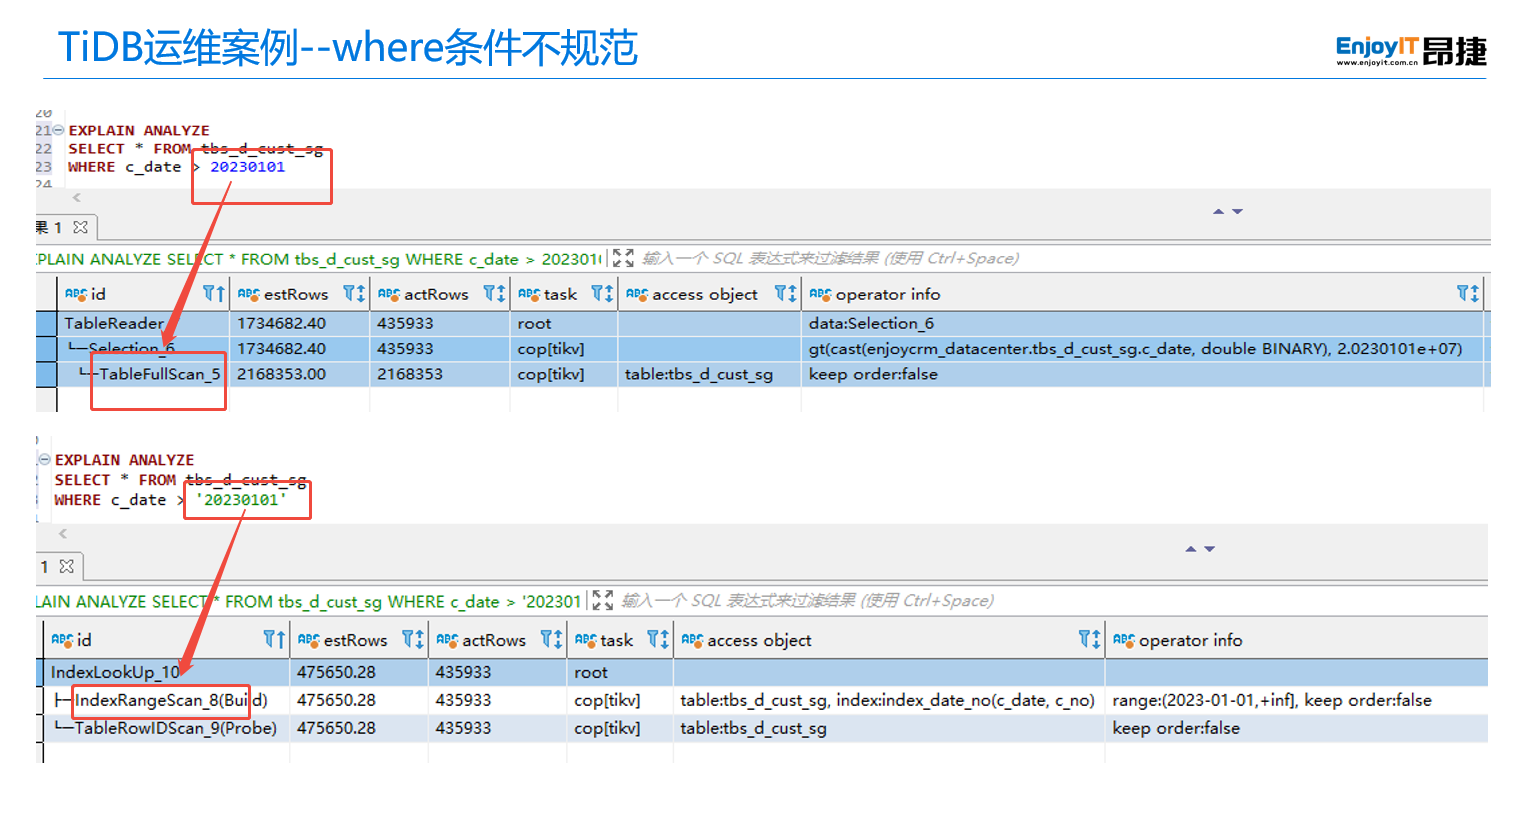
Task: Click the id column sort icon in lower grid
Action: click(273, 640)
